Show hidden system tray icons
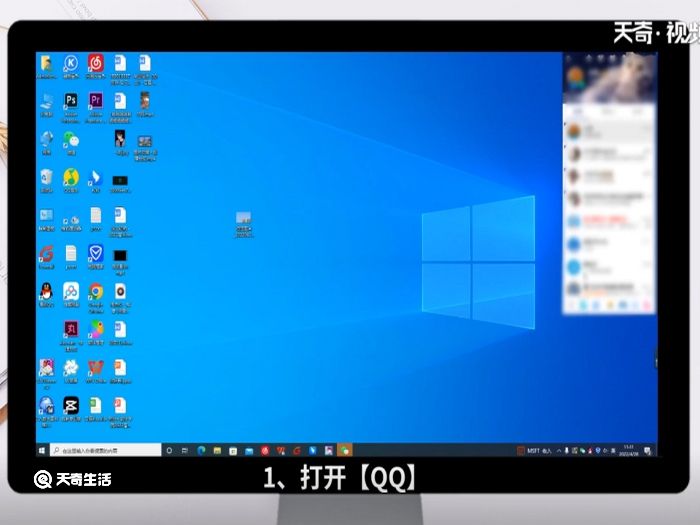This screenshot has height=525, width=700. coord(559,451)
